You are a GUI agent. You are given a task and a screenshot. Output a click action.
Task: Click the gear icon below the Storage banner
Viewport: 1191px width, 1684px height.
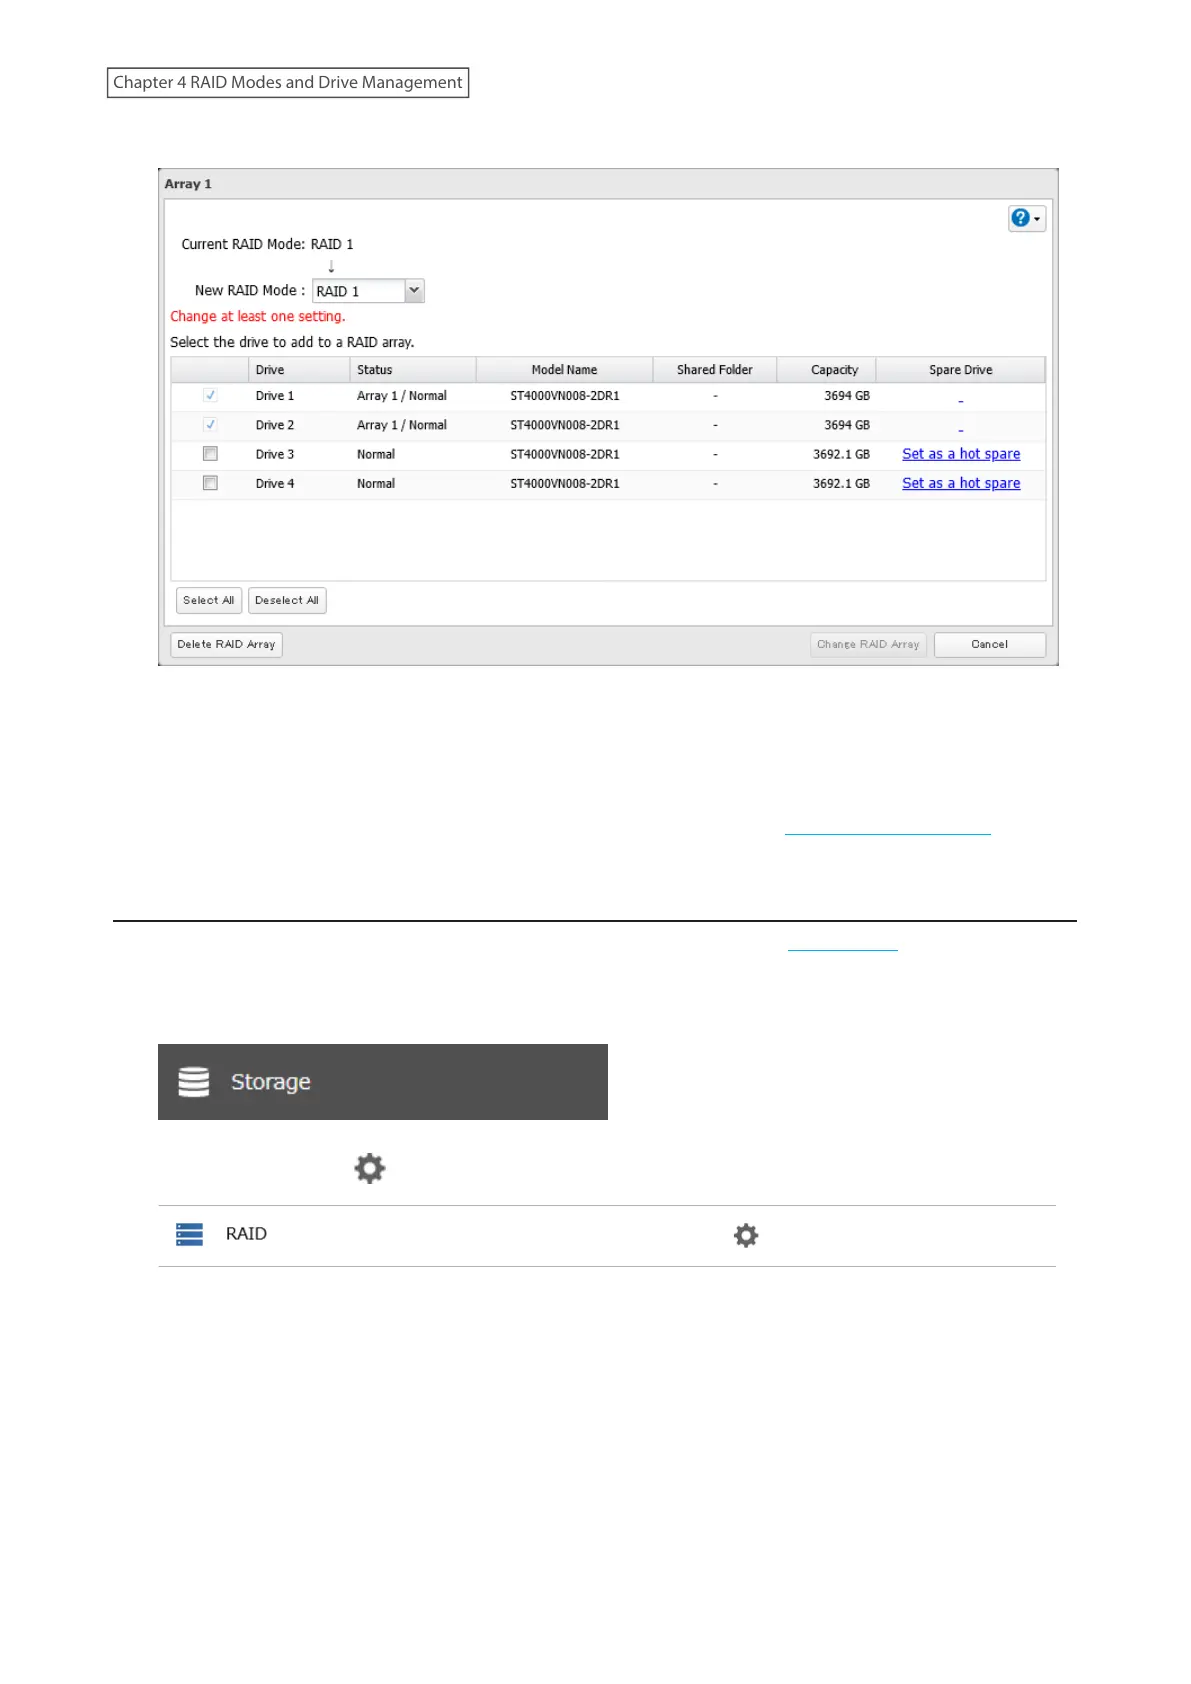coord(370,1168)
